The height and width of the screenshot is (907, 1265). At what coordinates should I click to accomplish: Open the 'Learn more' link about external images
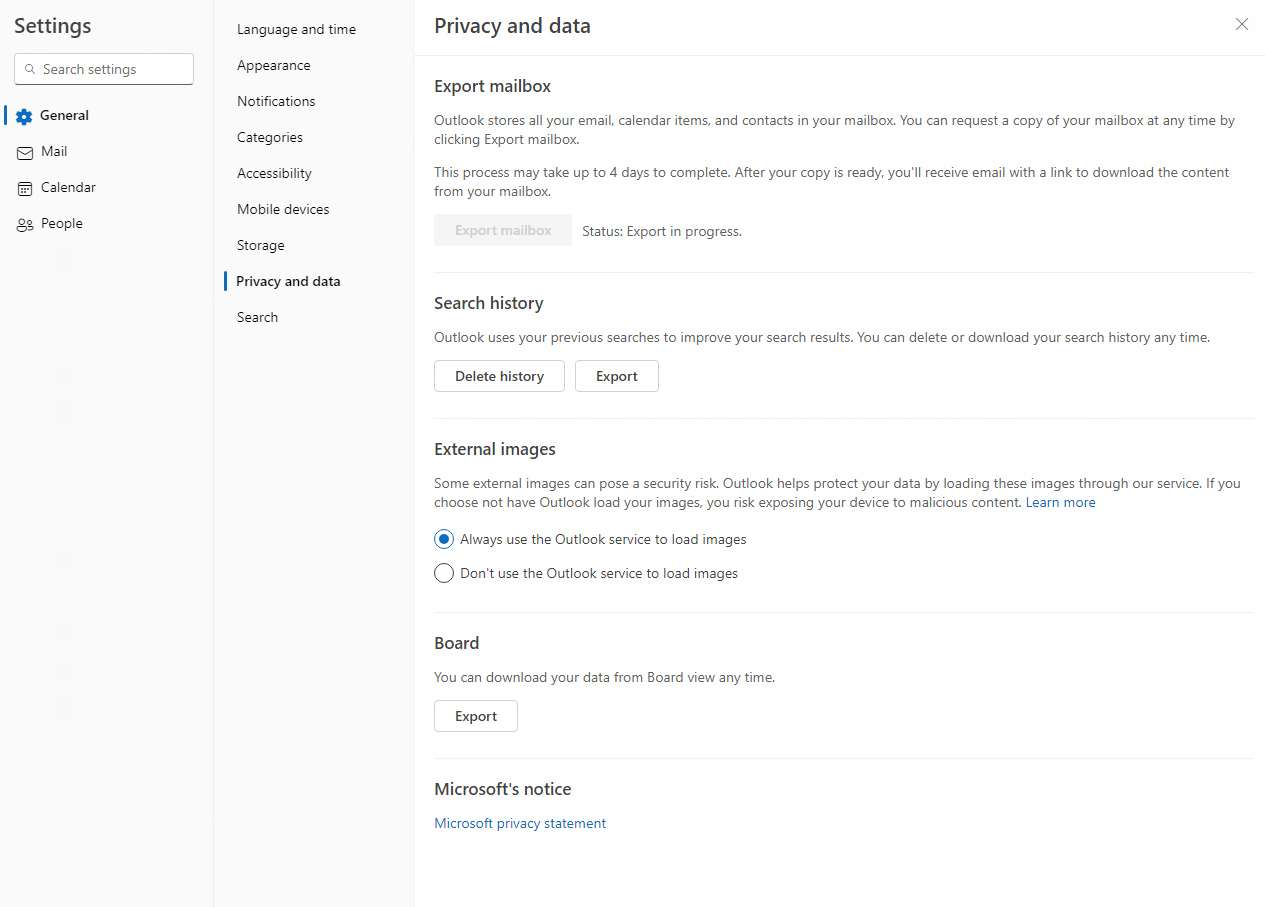tap(1060, 501)
